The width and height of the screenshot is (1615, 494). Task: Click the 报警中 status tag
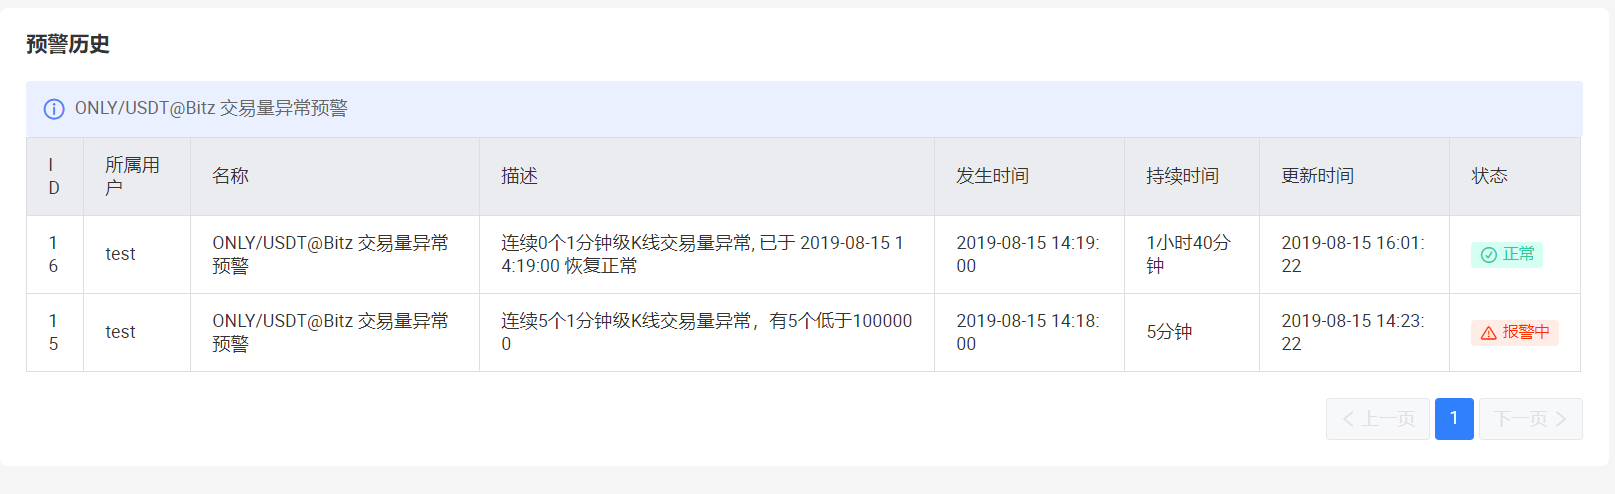tap(1515, 333)
